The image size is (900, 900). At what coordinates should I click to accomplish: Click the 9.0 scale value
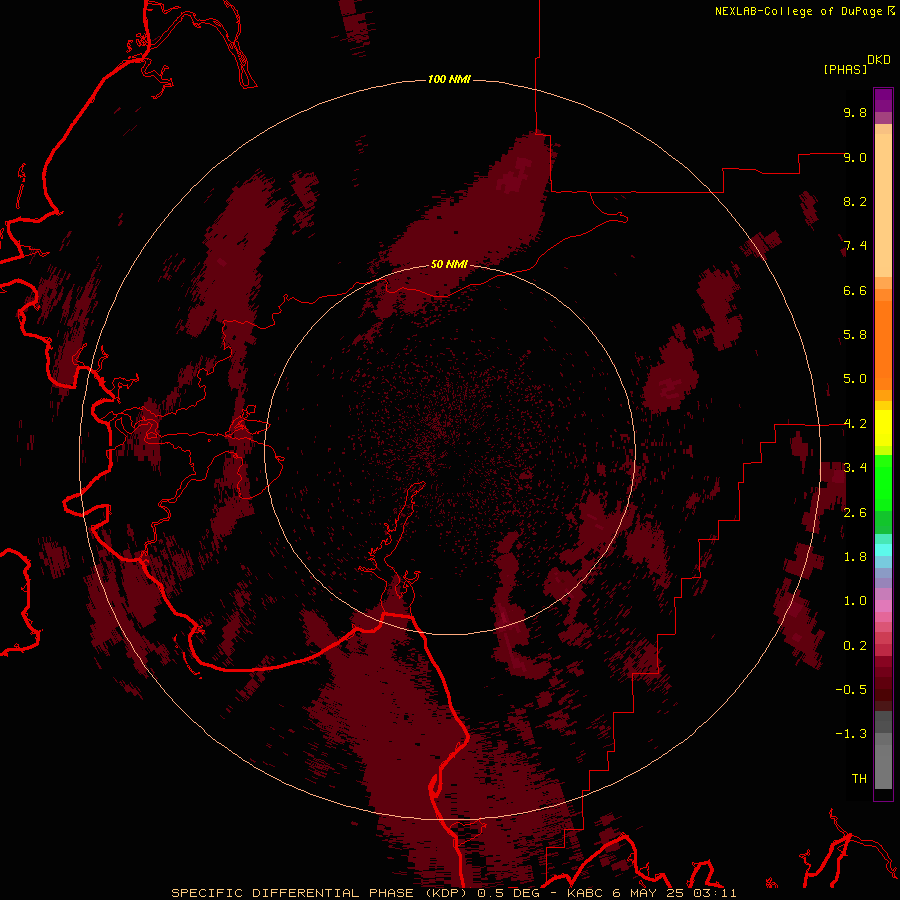point(855,157)
